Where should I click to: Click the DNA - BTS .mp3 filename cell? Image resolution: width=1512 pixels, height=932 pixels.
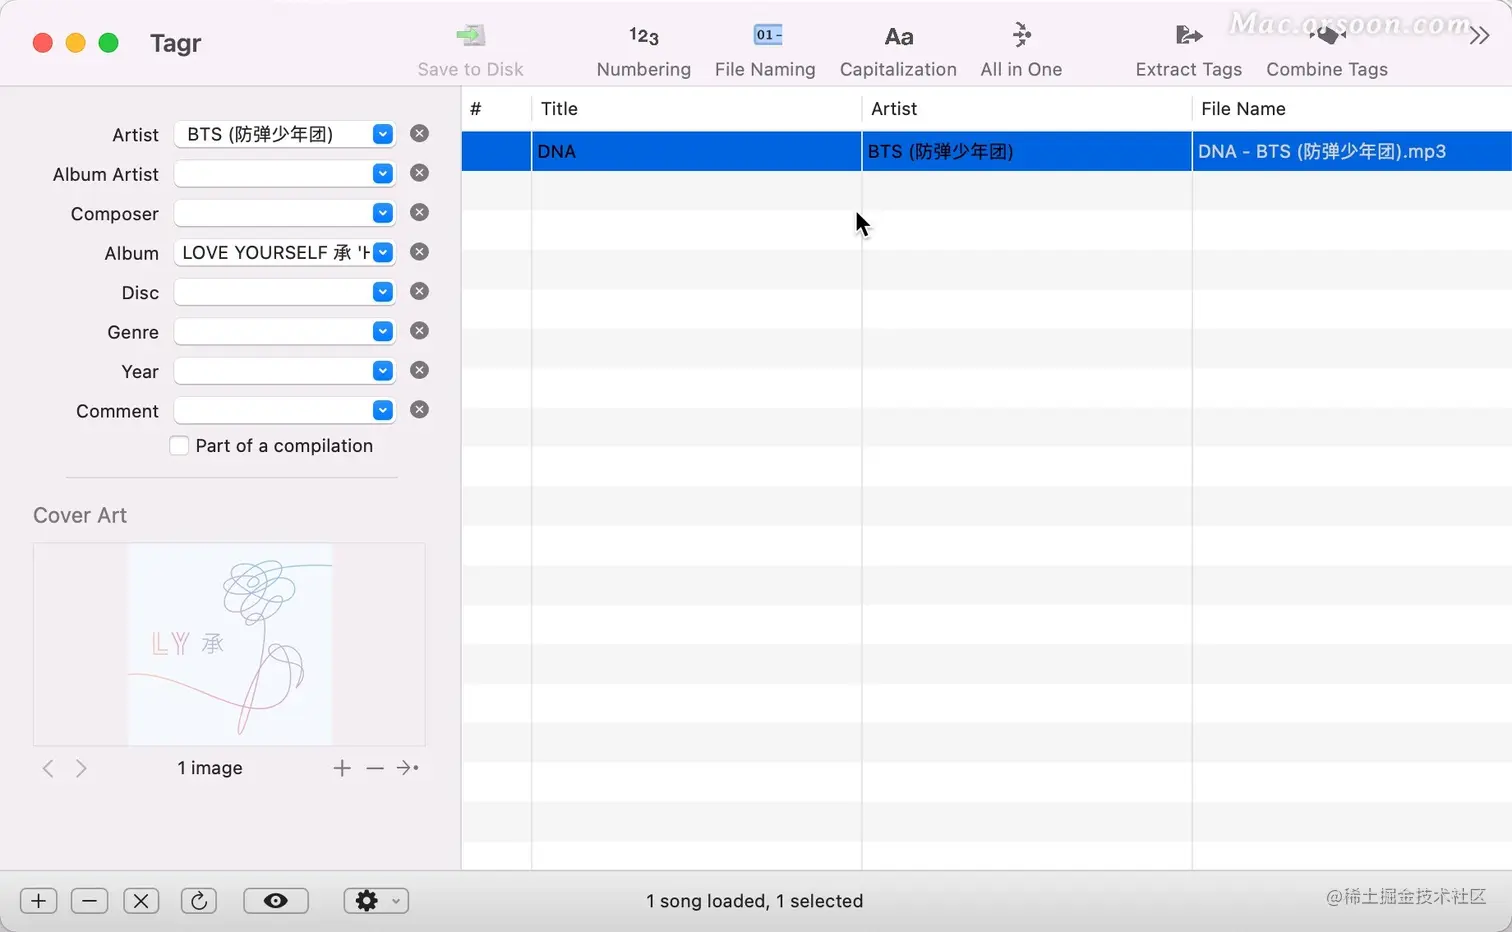[1352, 152]
